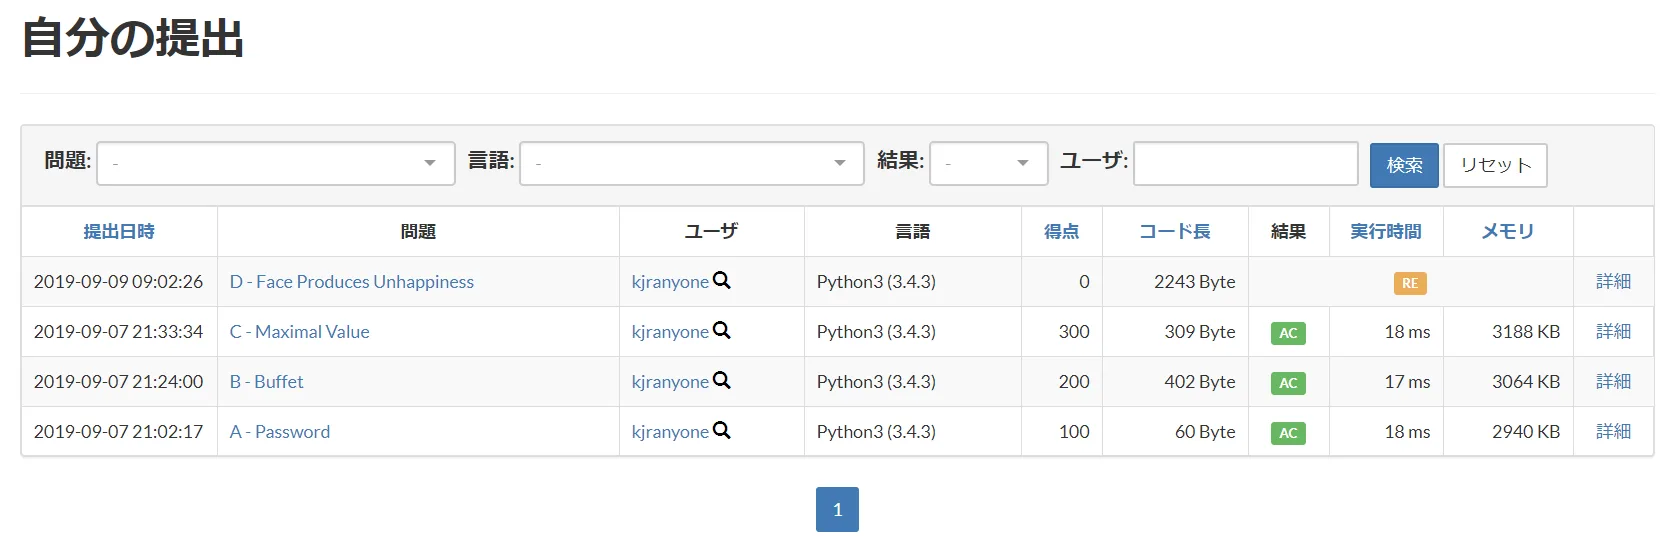
Task: Click AC badge in Password row
Action: point(1288,433)
